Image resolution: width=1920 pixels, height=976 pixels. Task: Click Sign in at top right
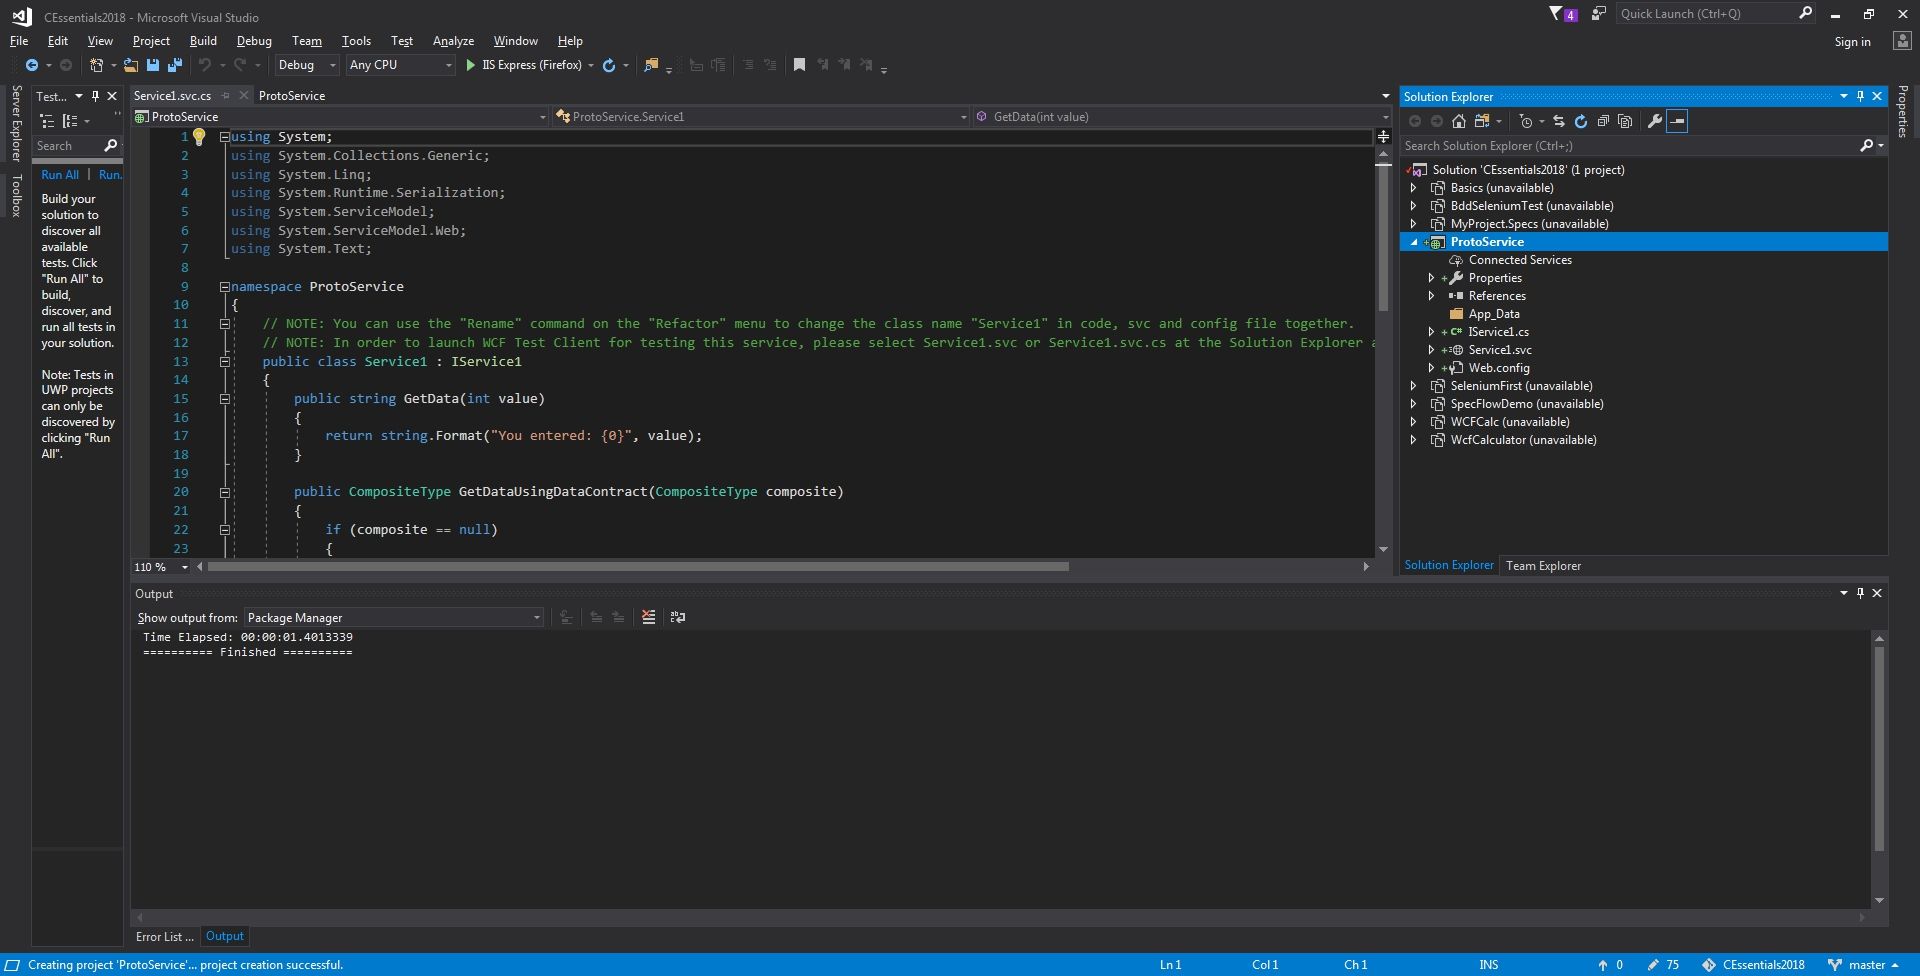1852,42
